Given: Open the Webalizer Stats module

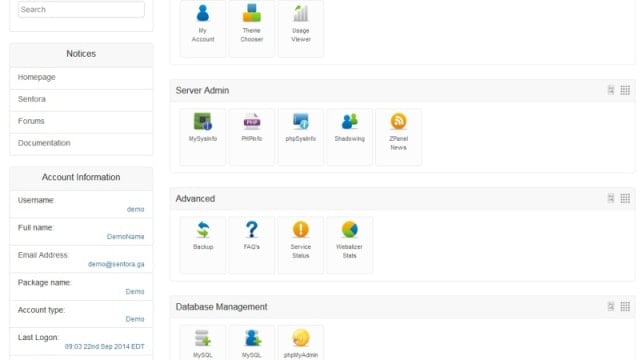Looking at the screenshot, I should (349, 245).
